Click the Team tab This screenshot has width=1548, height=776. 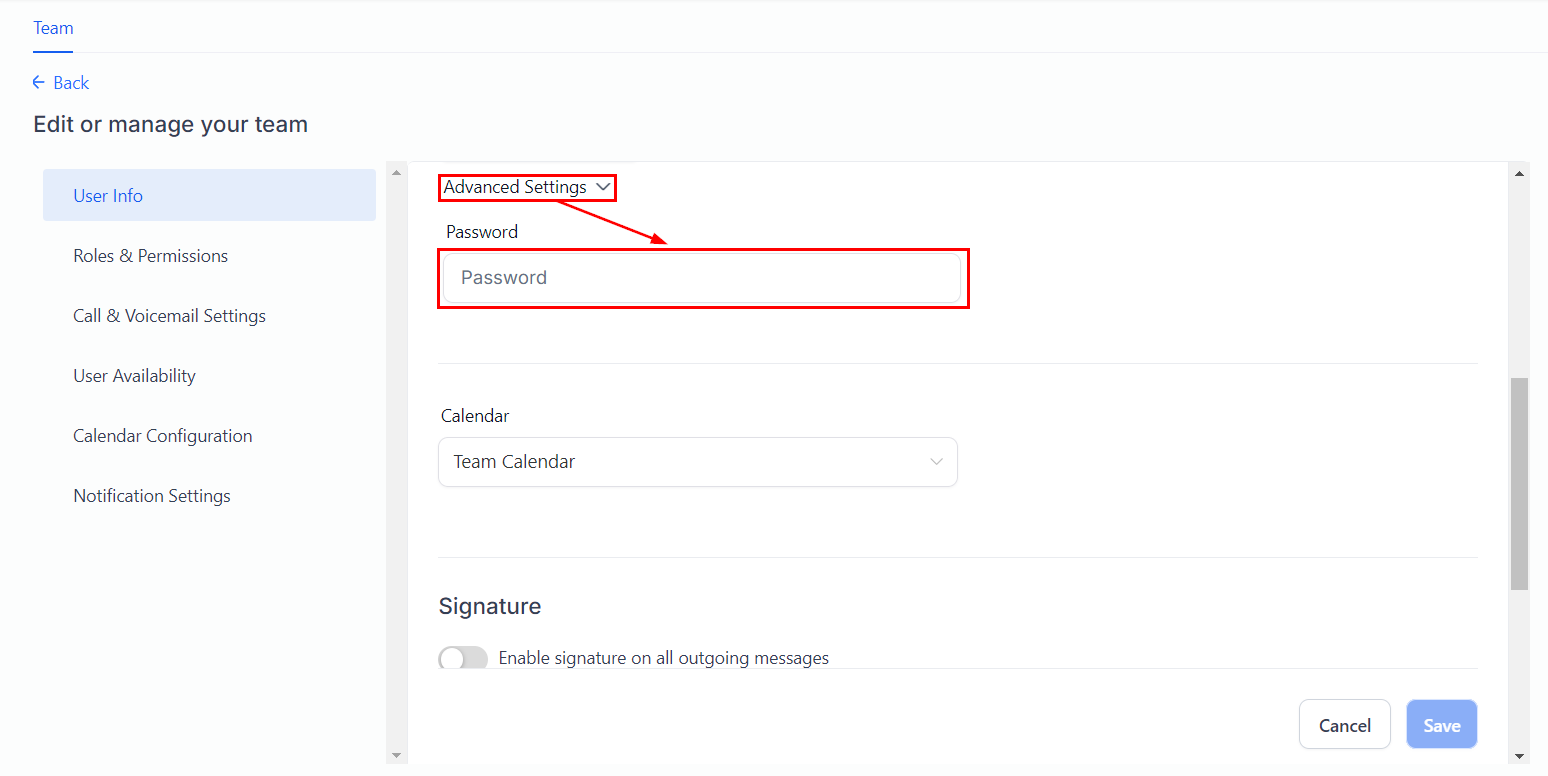(x=53, y=28)
